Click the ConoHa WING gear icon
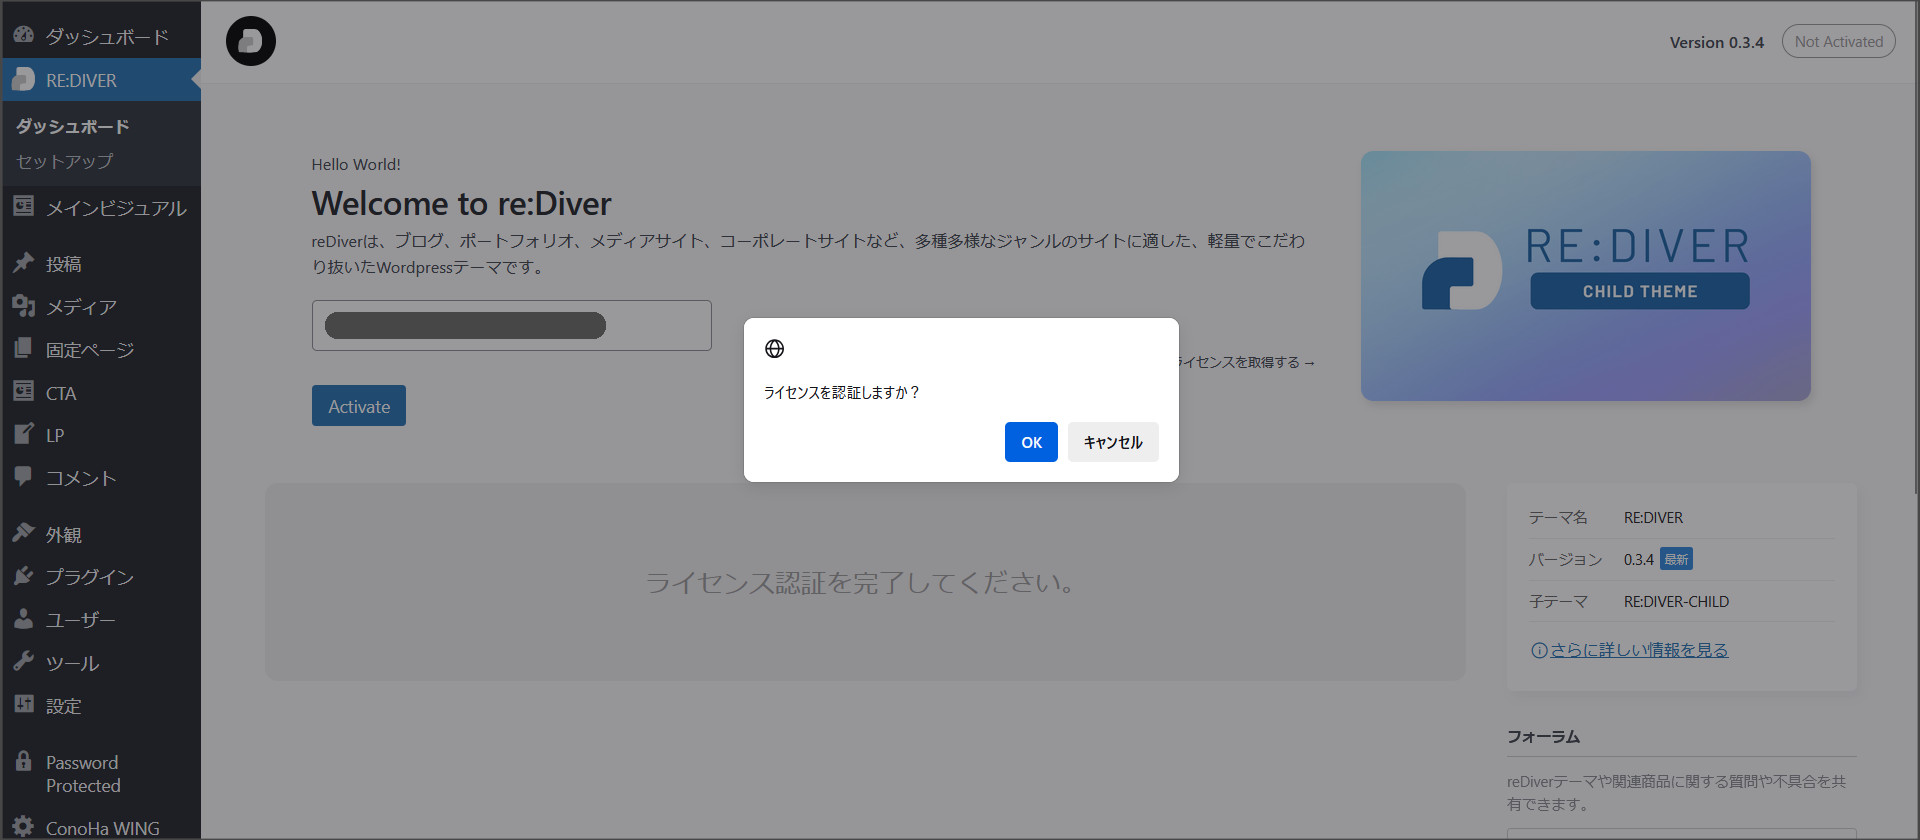Screen dimensions: 1920x840 (x=24, y=827)
